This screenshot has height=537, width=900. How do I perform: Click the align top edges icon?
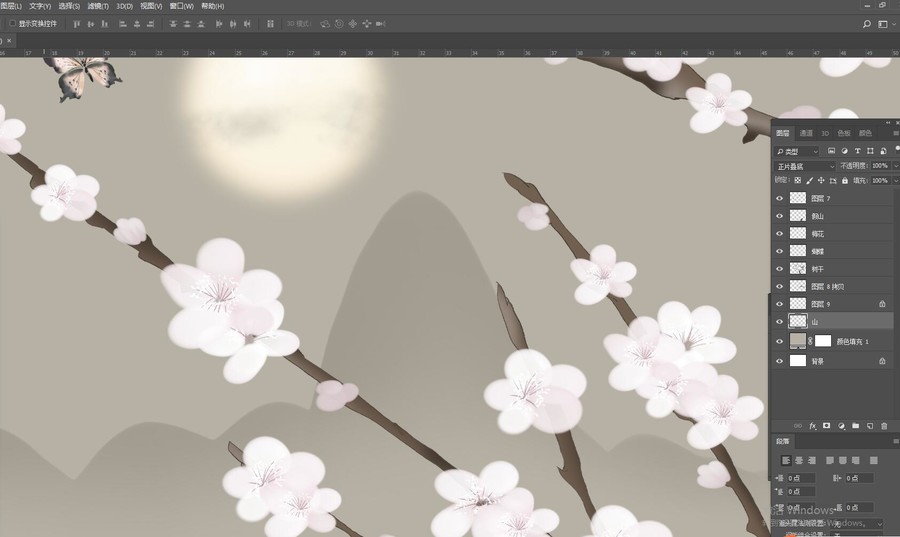76,24
